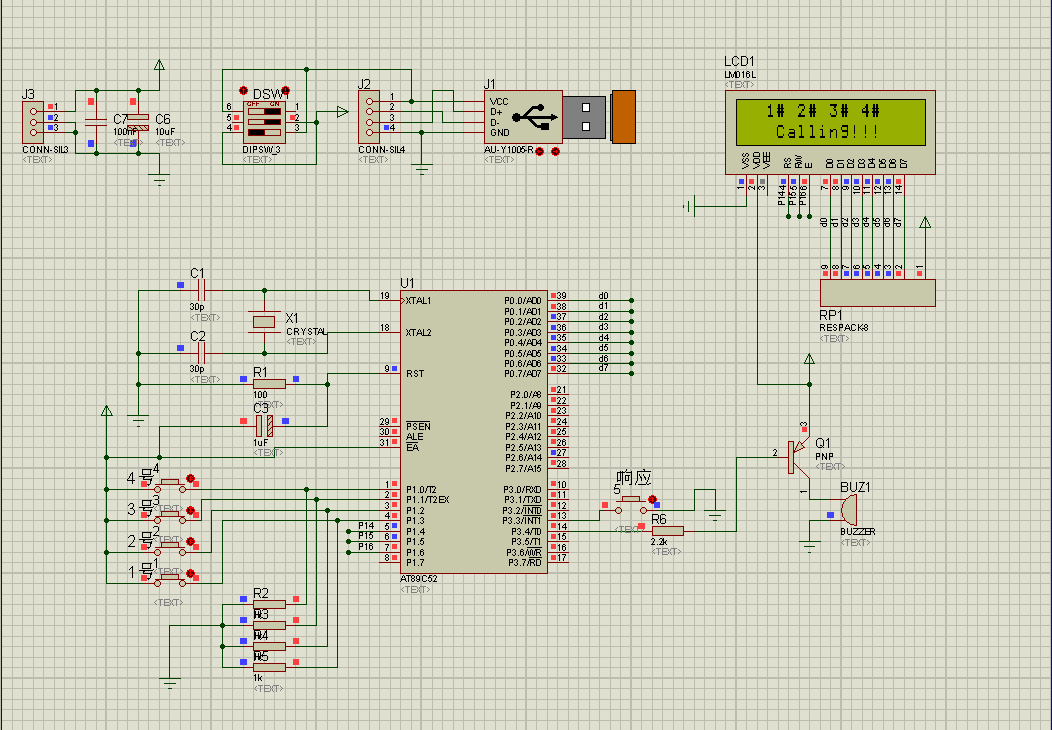1052x730 pixels.
Task: Click the left red dot on DSW1
Action: pyautogui.click(x=244, y=91)
